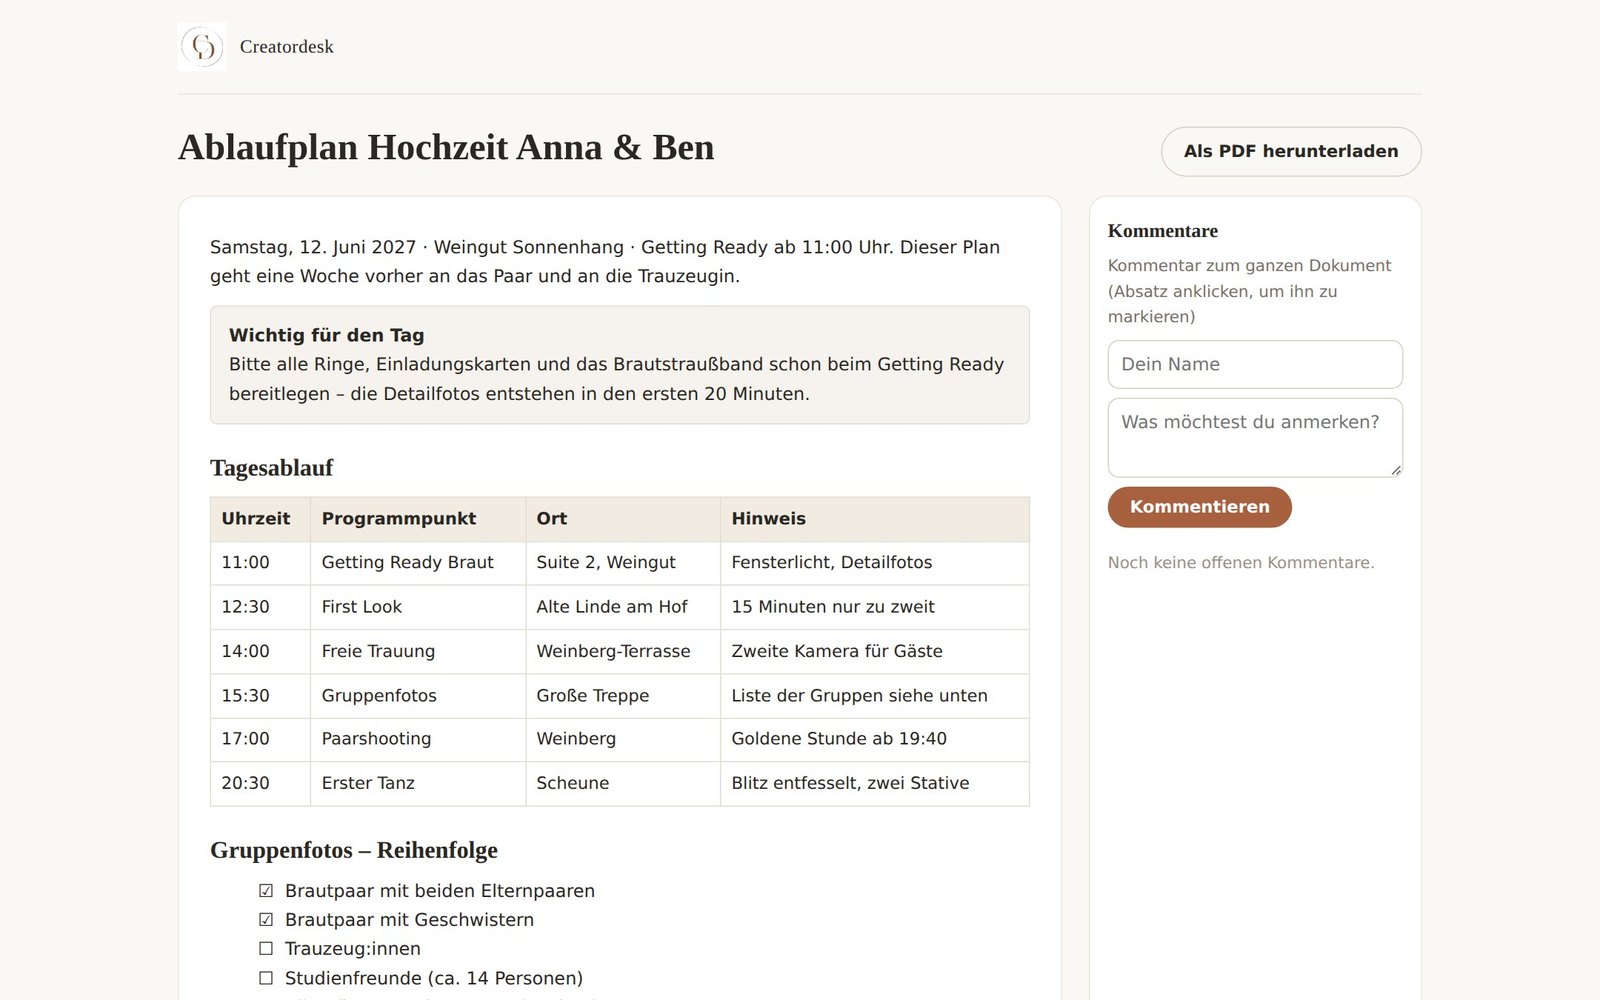Viewport: 1600px width, 1000px height.
Task: Select the '15:30' time cell
Action: click(x=260, y=696)
